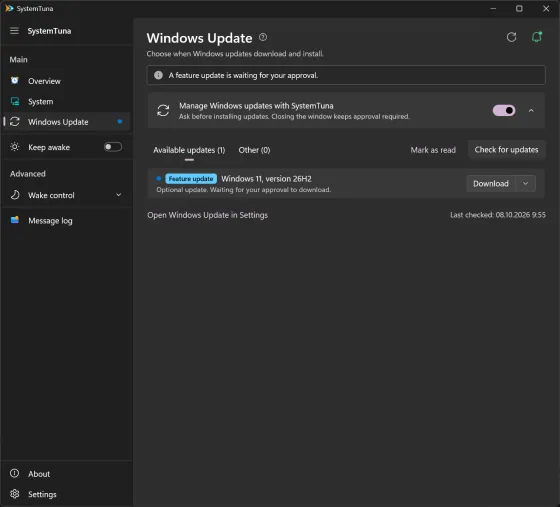Click 'A feature update is waiting for your approval.' text
The width and height of the screenshot is (560, 507).
pos(243,75)
